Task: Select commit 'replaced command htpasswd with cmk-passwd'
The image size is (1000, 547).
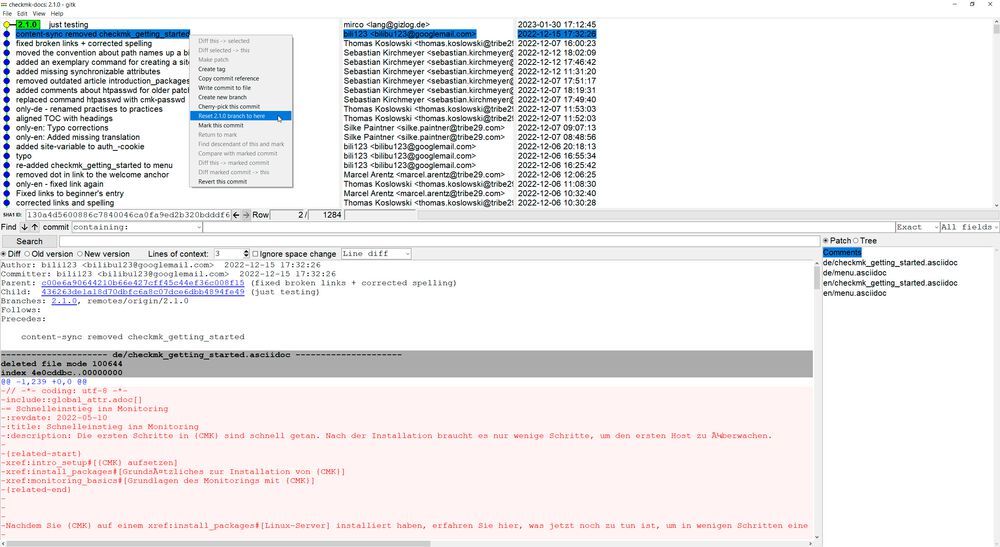Action: click(101, 99)
